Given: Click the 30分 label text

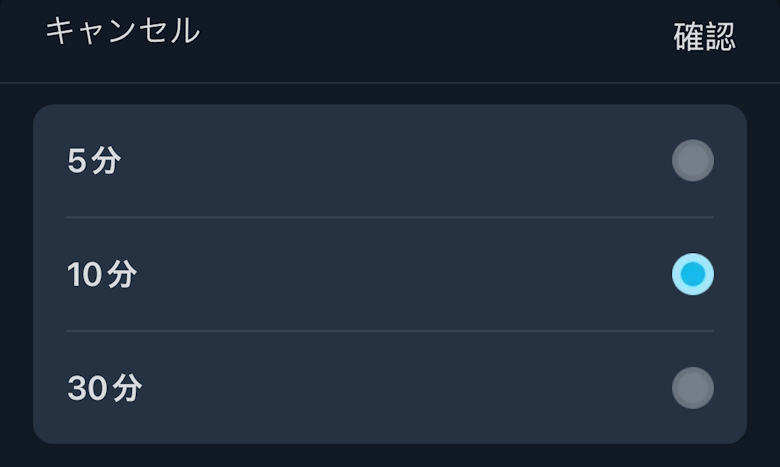Looking at the screenshot, I should 104,389.
